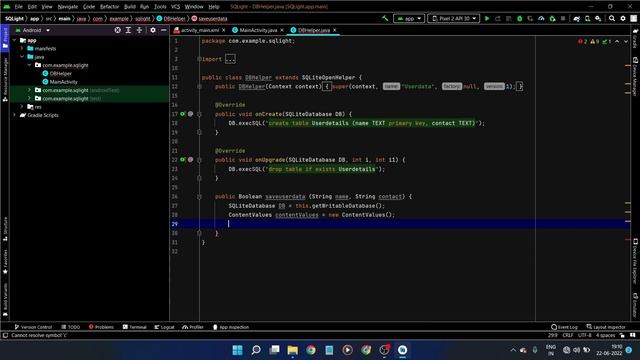Collapse the app module tree node
Image resolution: width=640 pixels, height=360 pixels.
point(15,40)
